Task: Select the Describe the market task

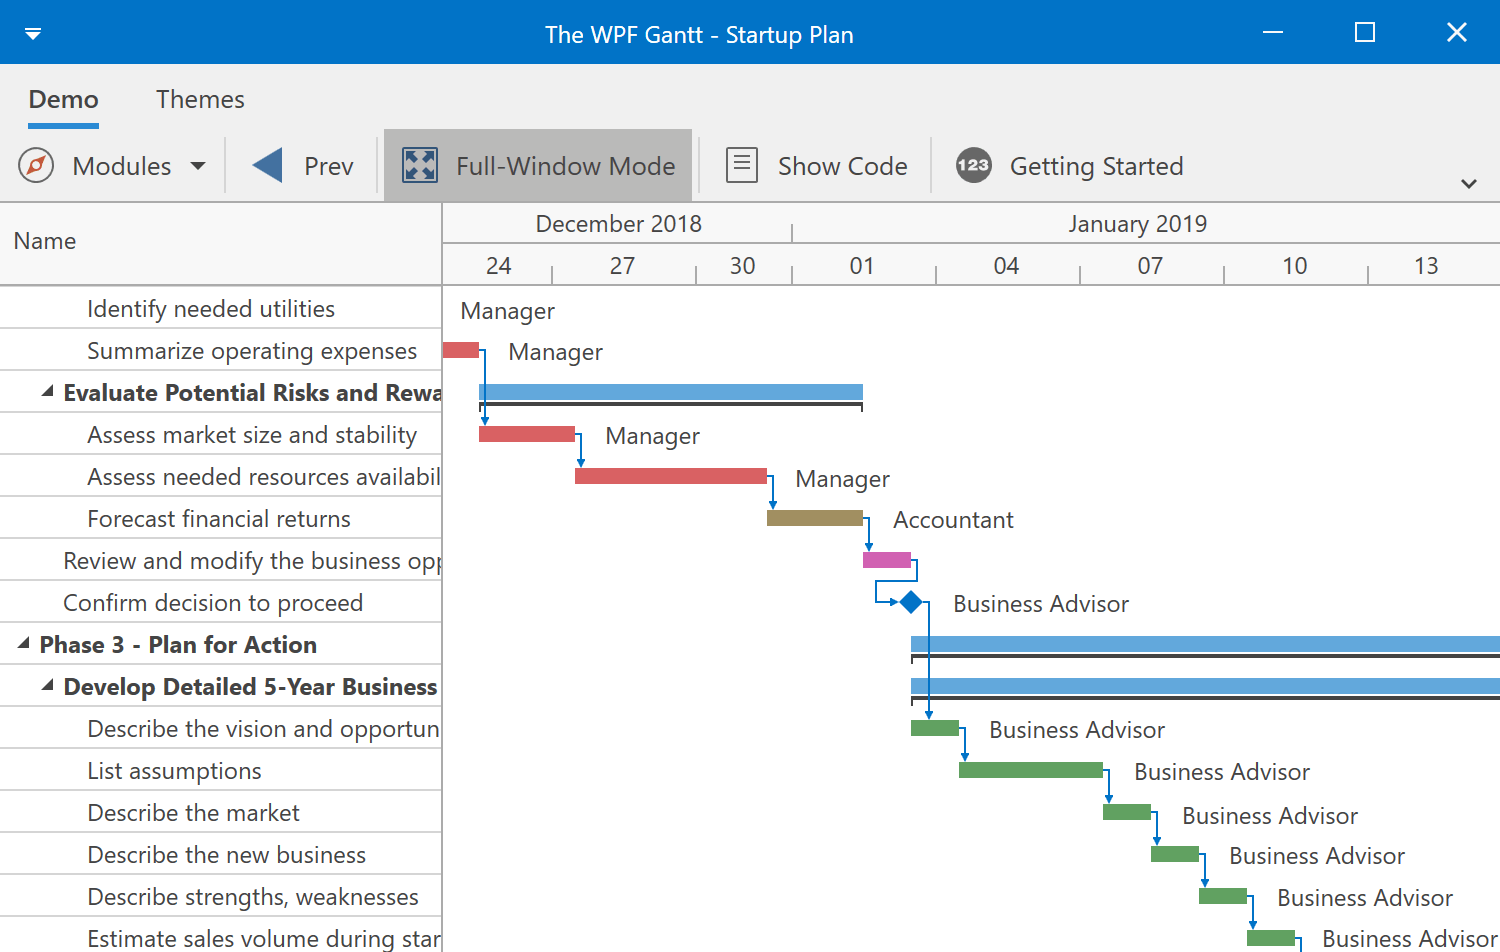Action: click(192, 812)
